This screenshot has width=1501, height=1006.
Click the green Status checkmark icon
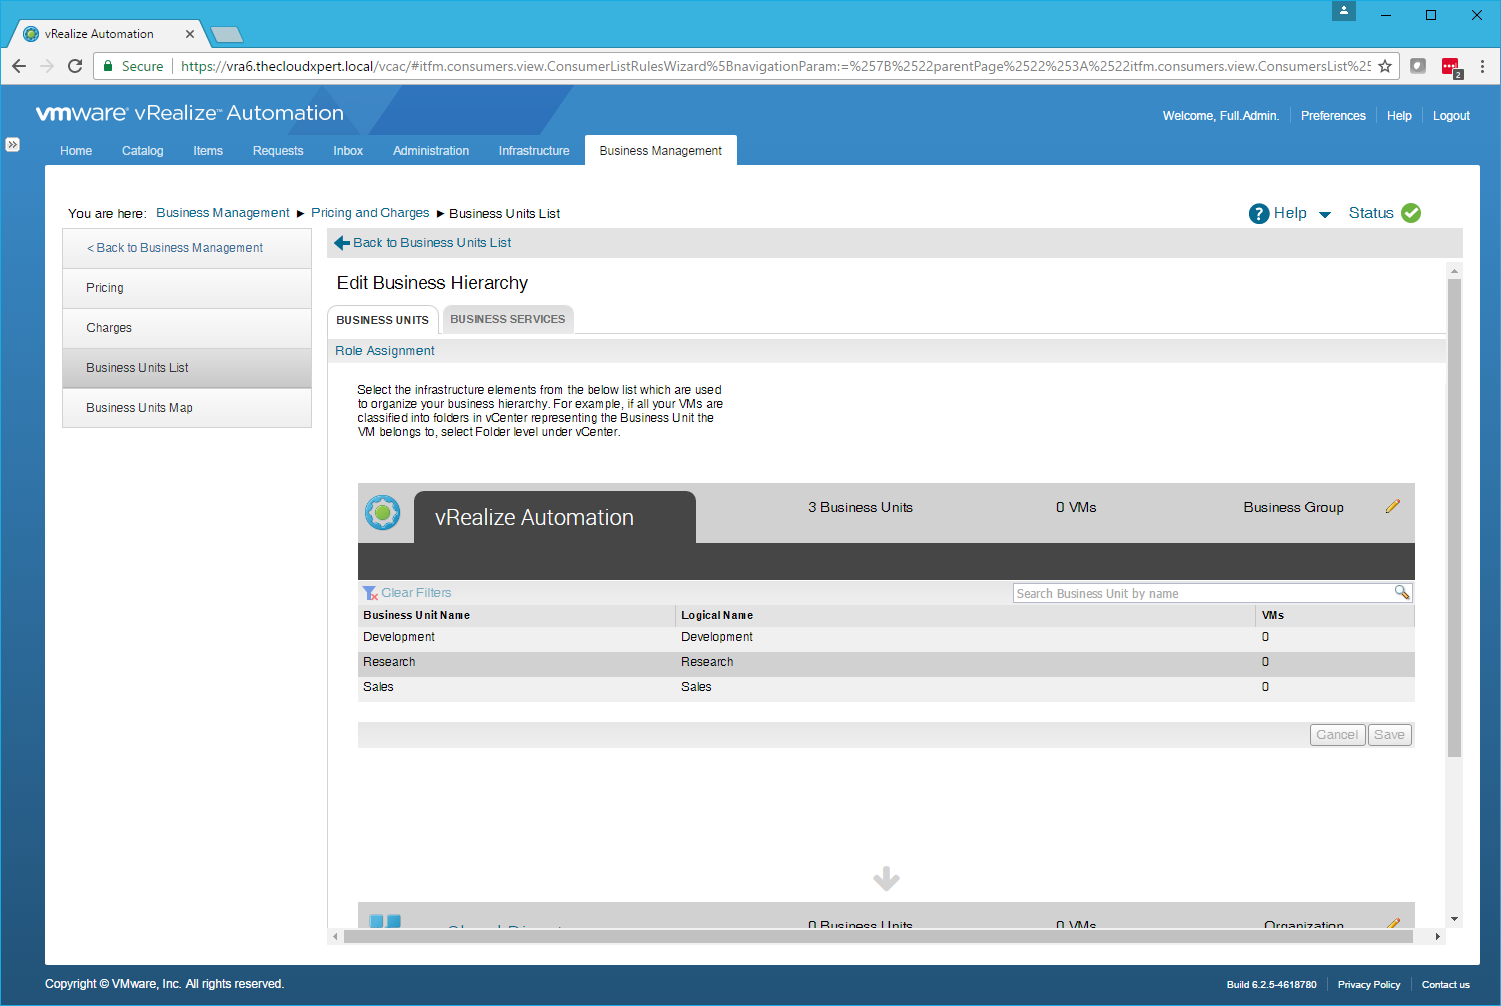(x=1411, y=213)
